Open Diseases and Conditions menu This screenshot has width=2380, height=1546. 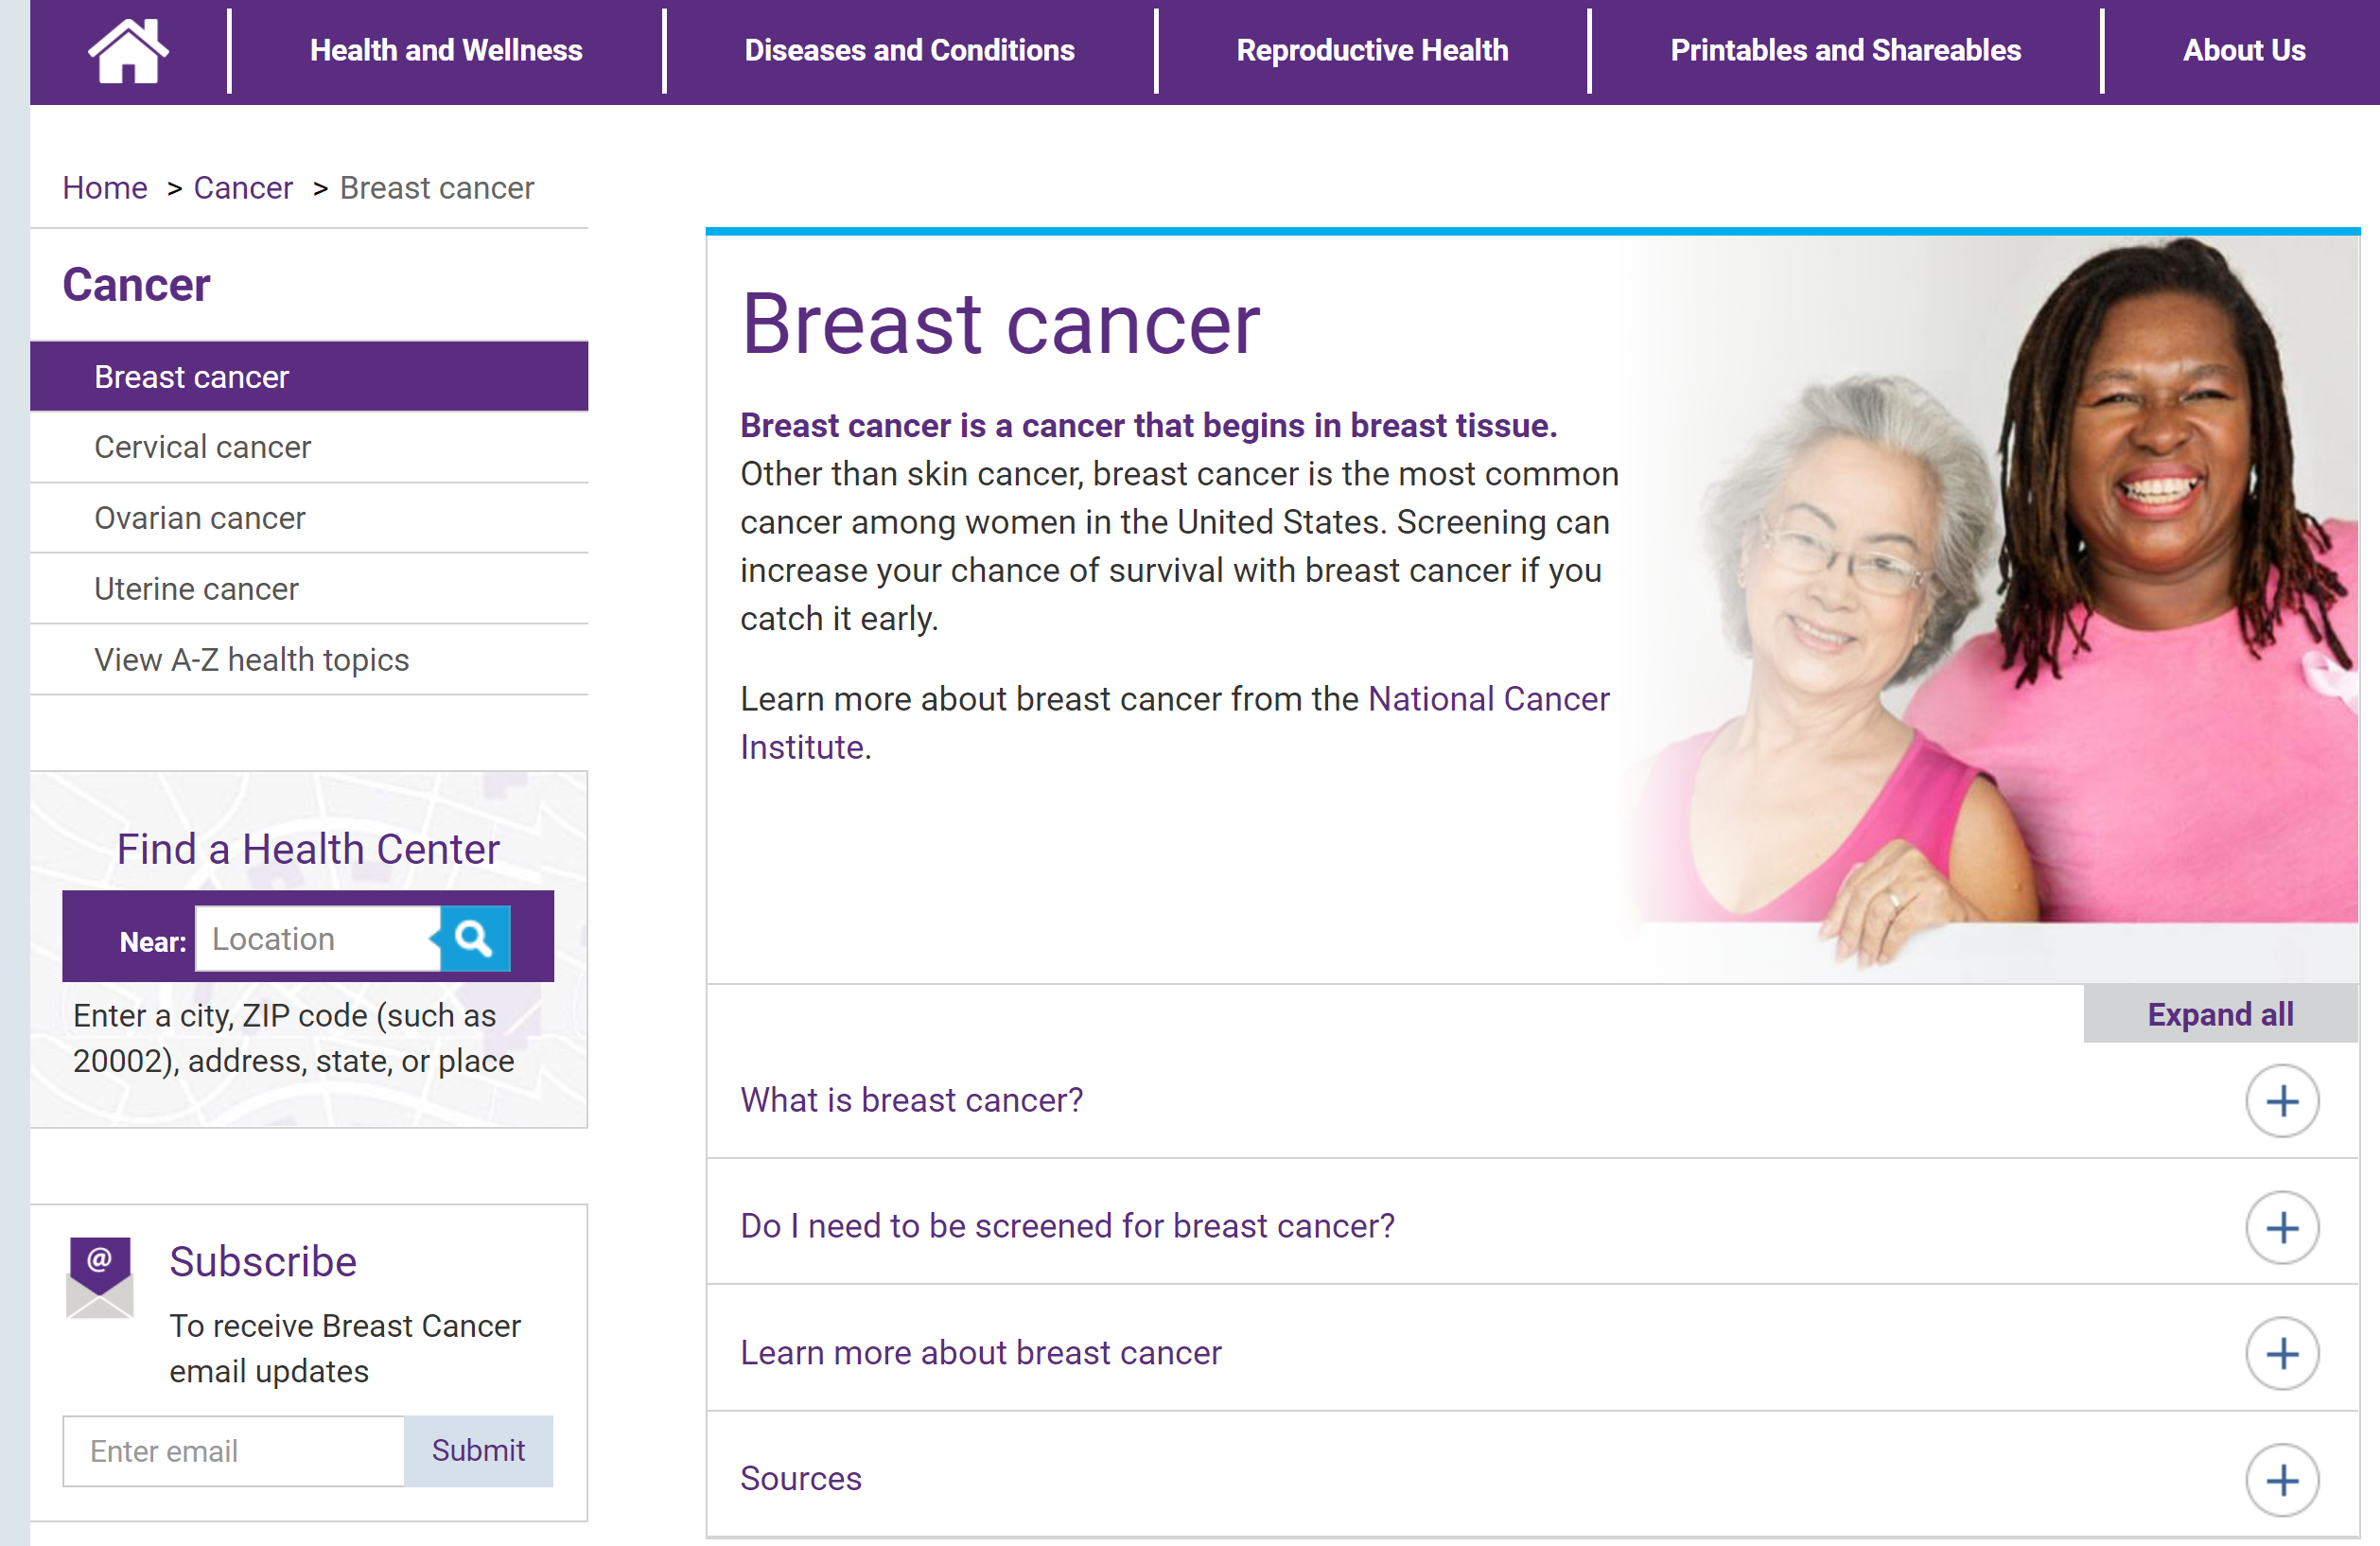909,50
